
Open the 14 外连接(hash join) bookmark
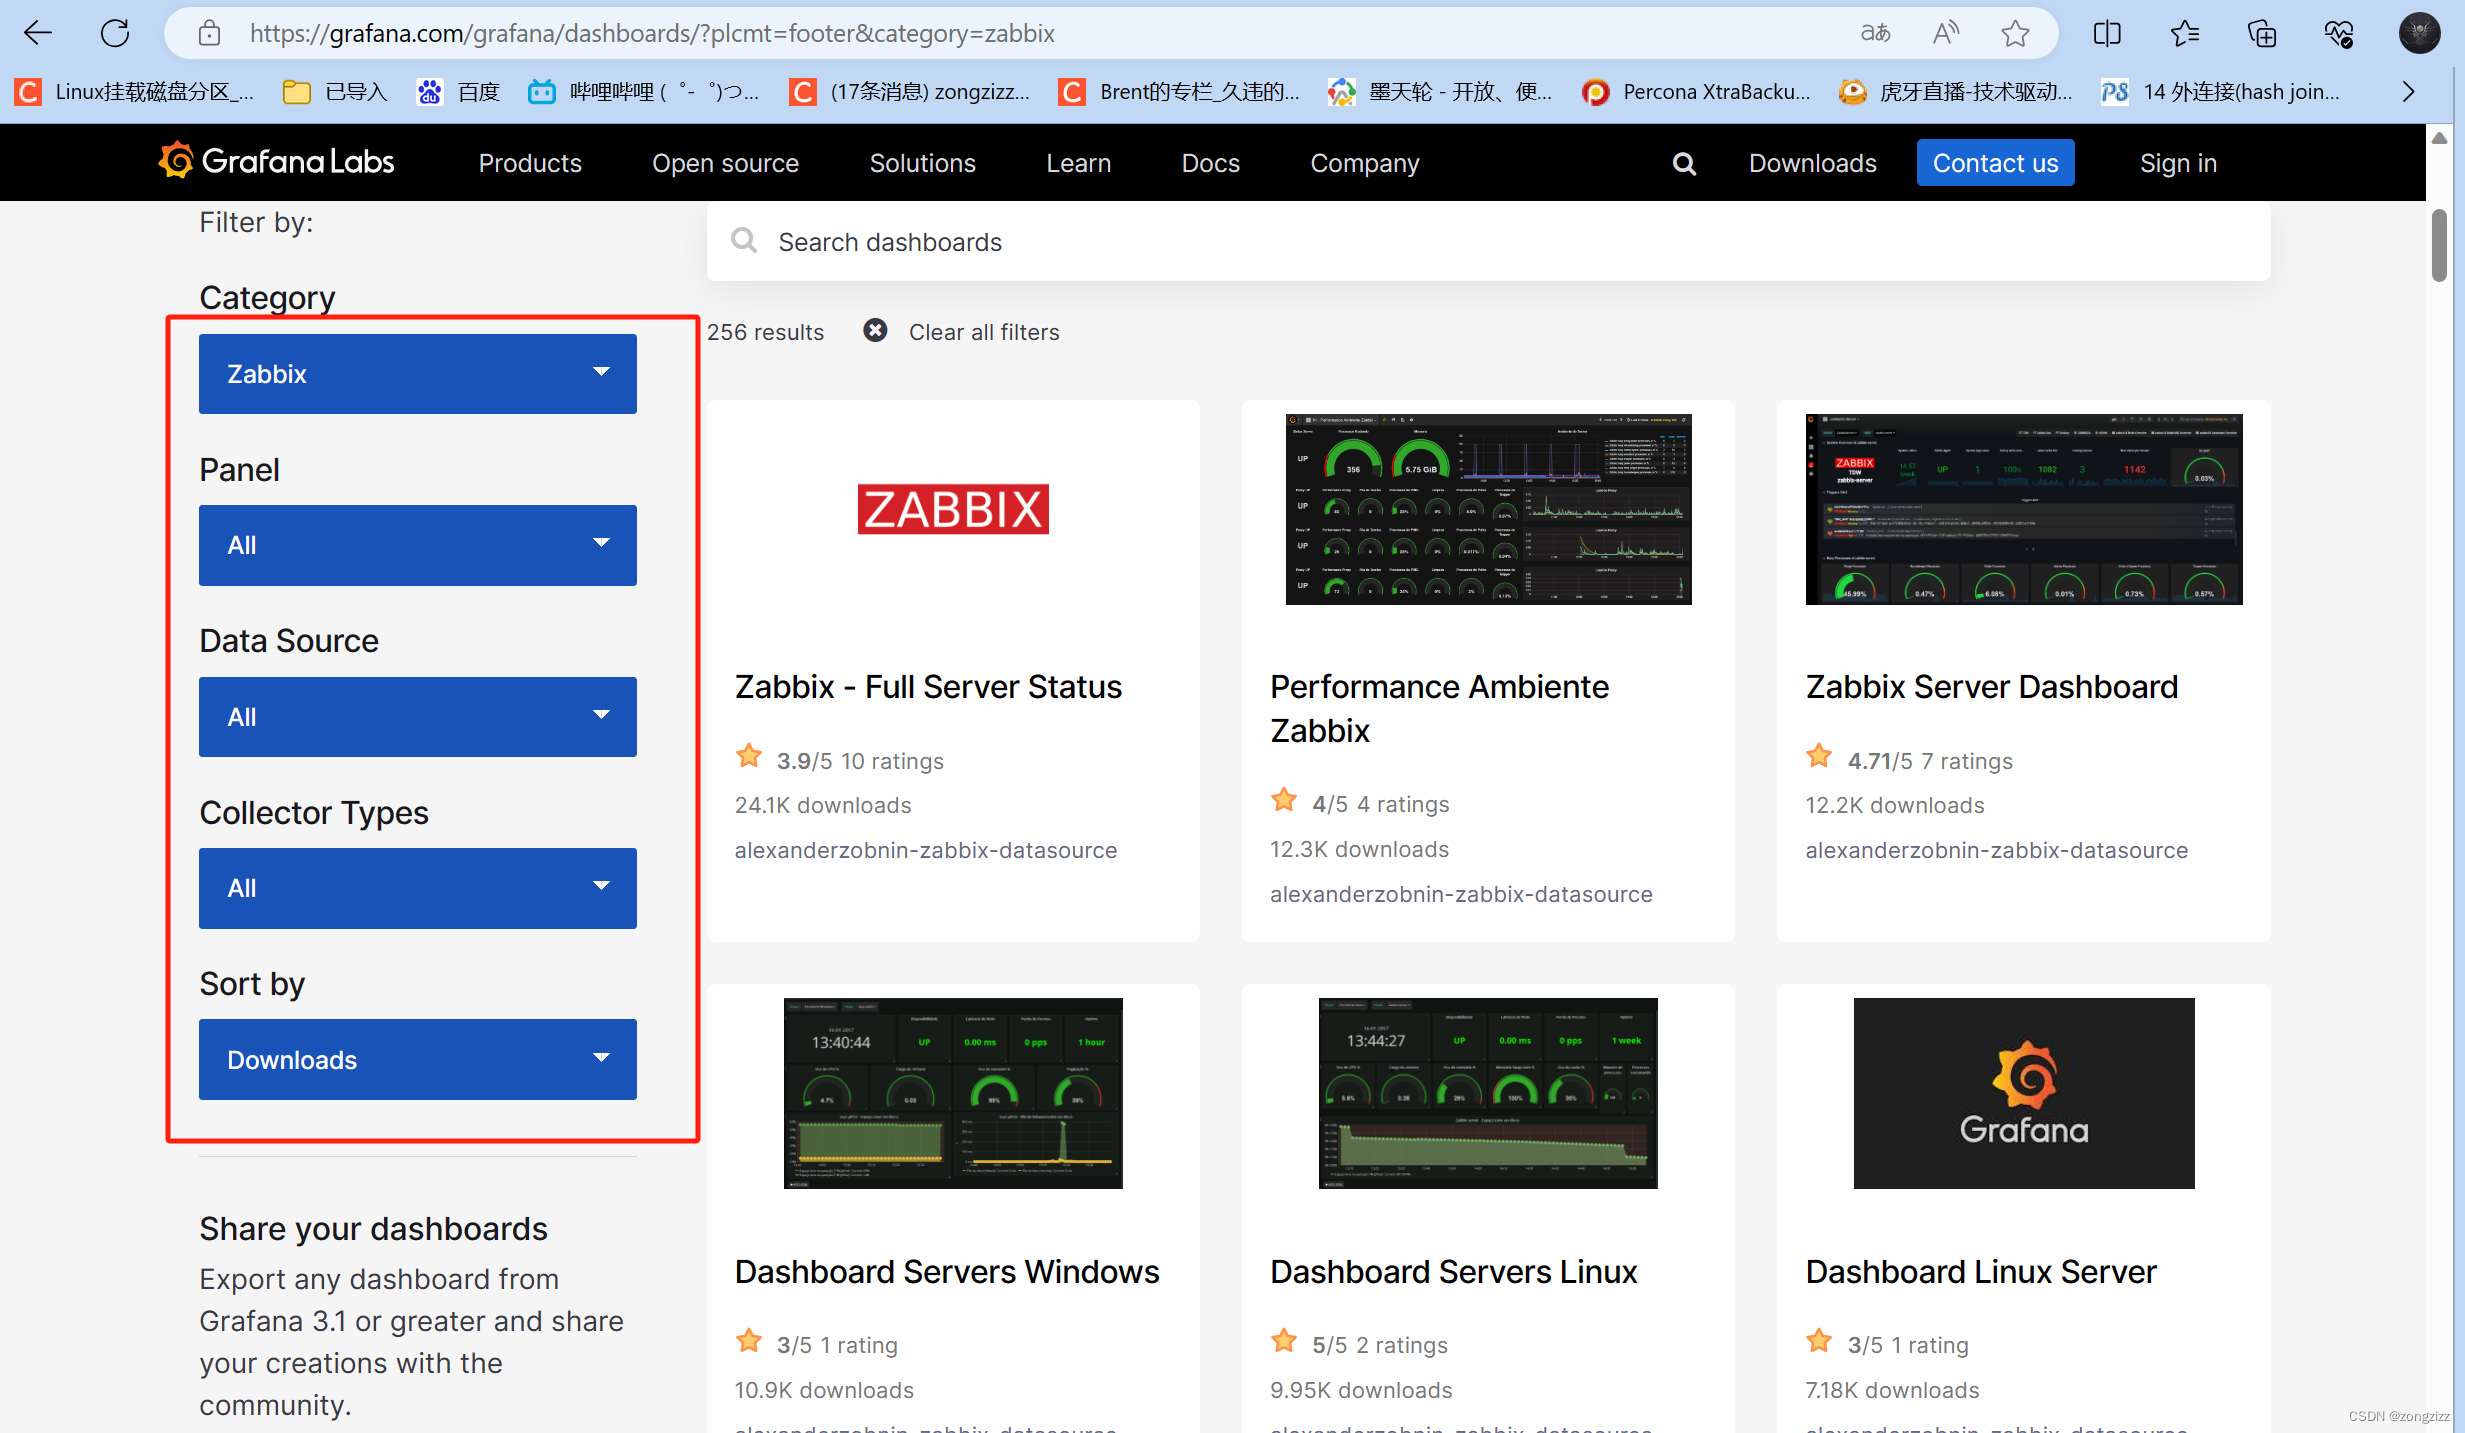click(2221, 92)
